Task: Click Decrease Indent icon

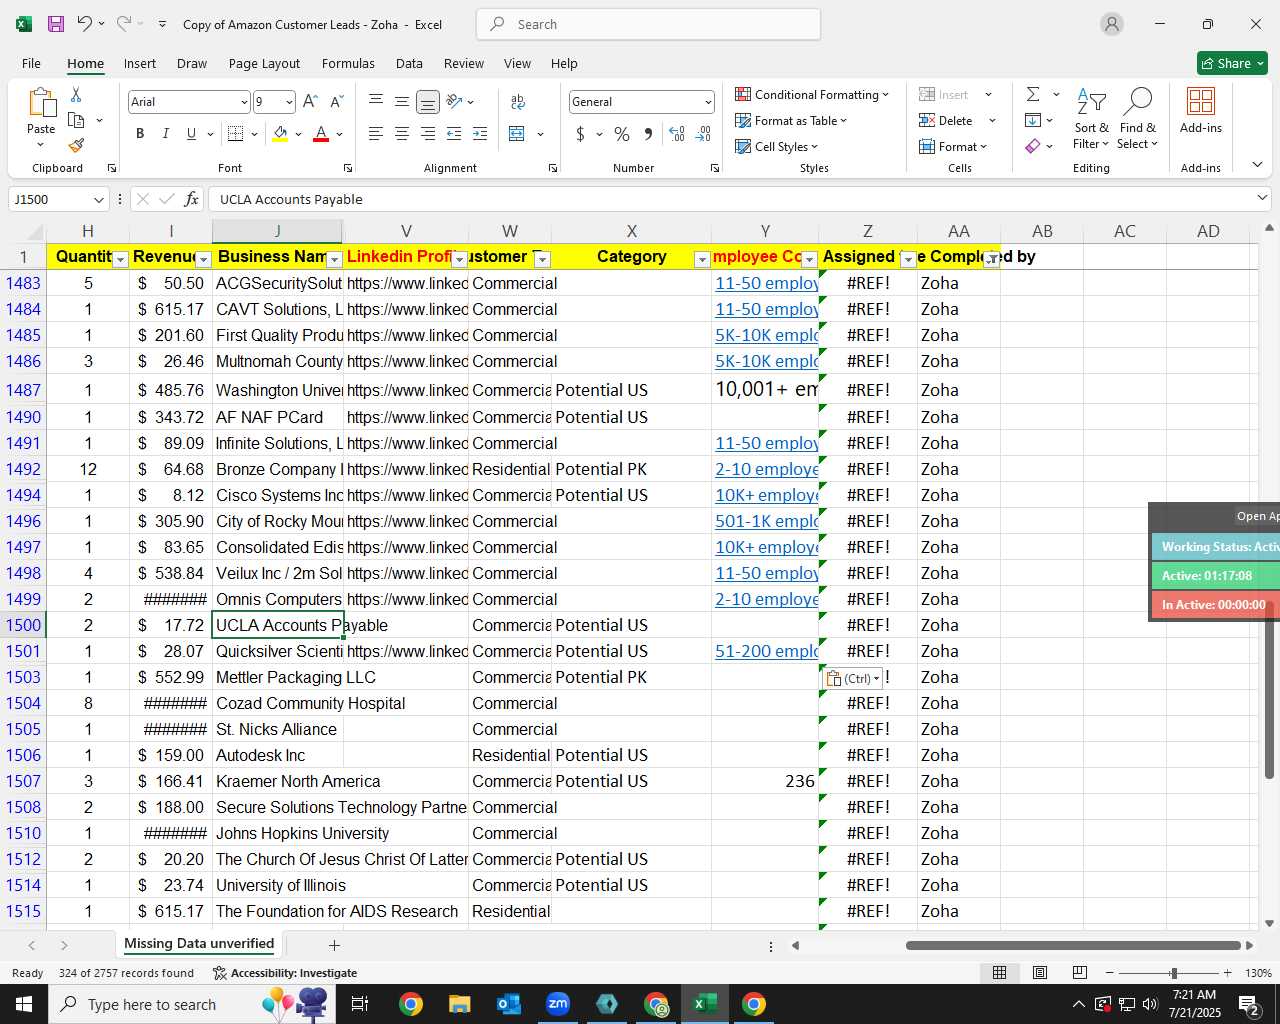Action: [454, 134]
